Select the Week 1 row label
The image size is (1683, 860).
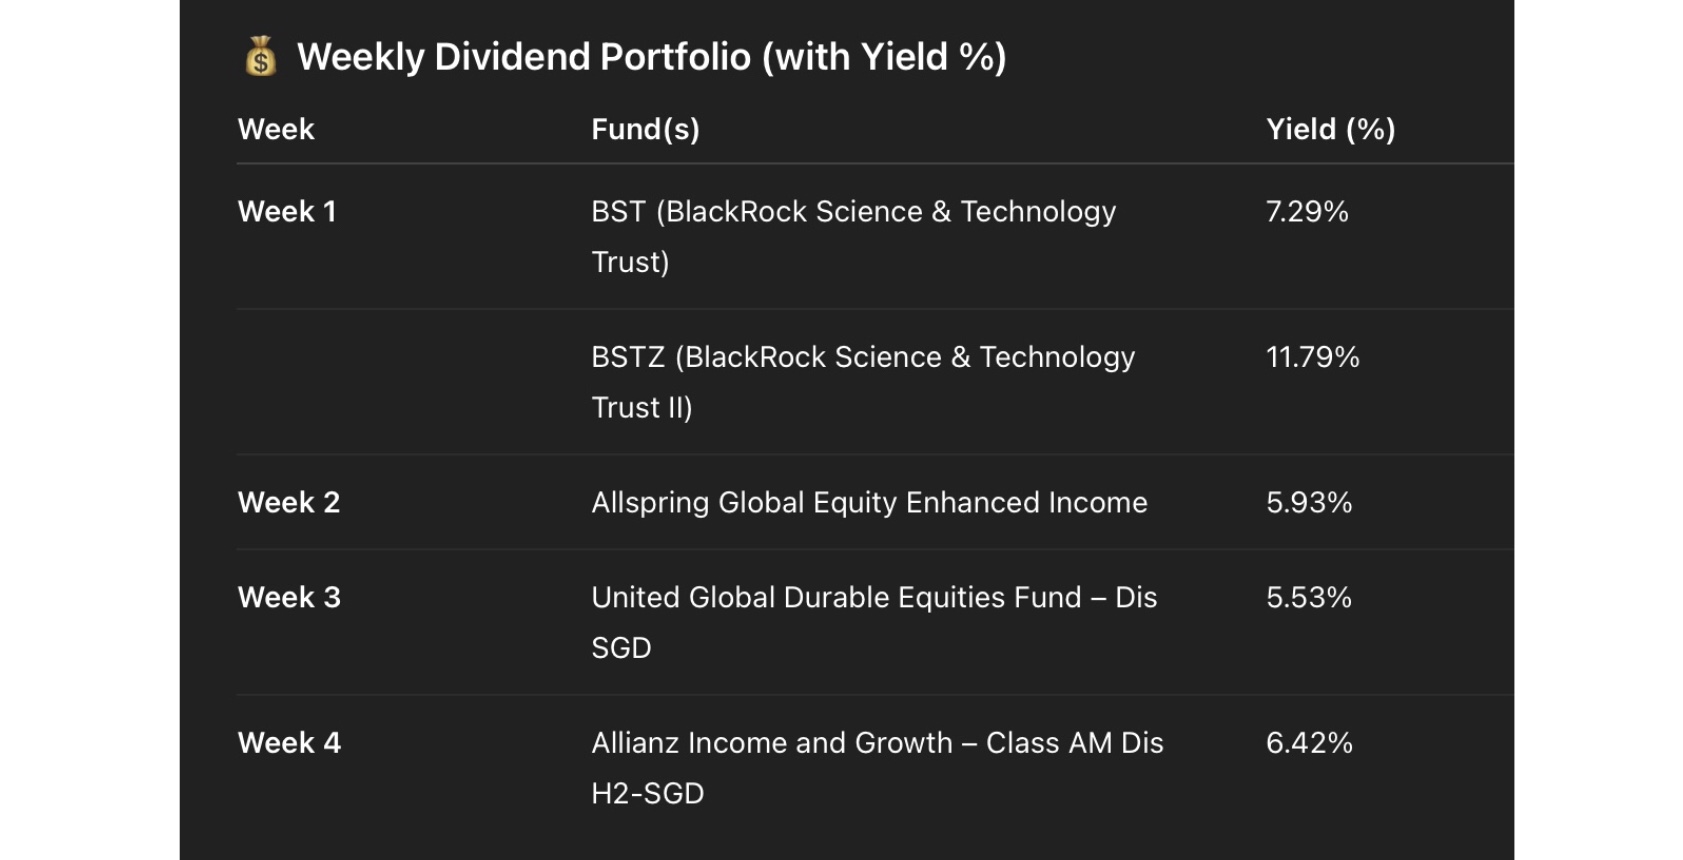[x=287, y=212]
